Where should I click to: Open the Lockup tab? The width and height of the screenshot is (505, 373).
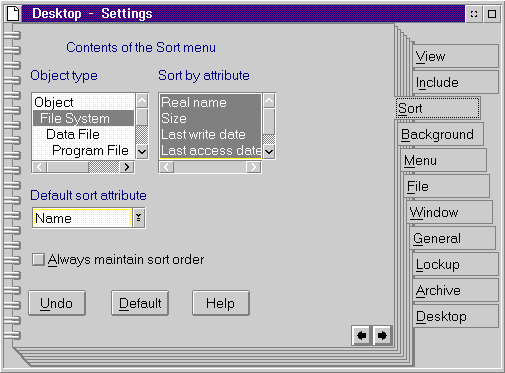(455, 264)
